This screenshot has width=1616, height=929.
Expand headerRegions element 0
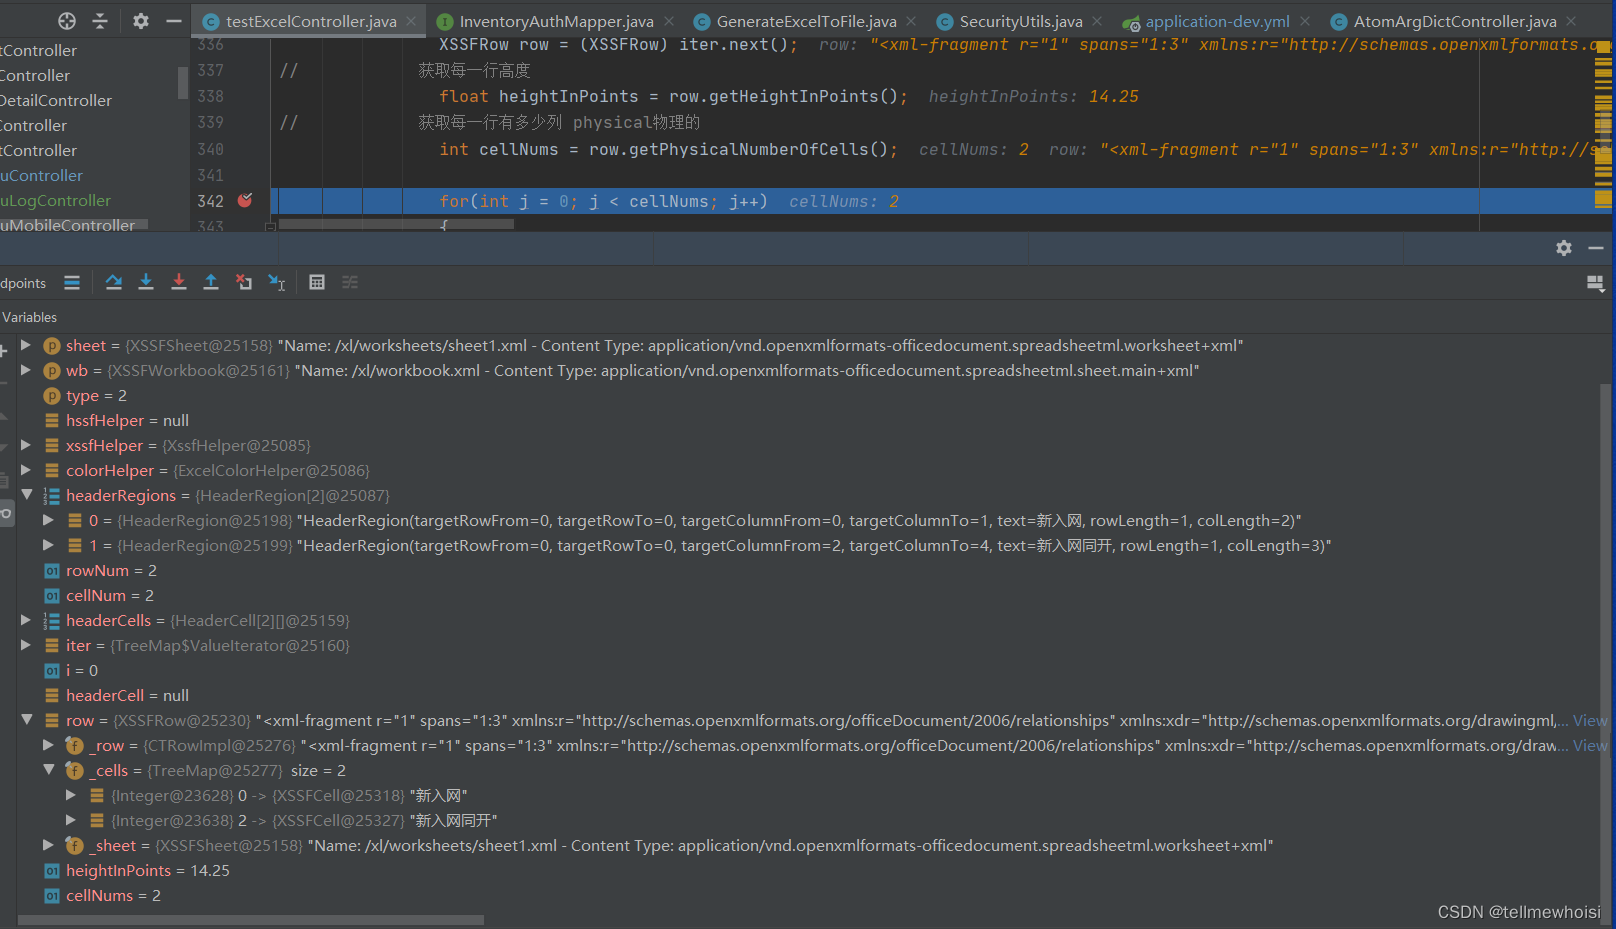point(48,520)
